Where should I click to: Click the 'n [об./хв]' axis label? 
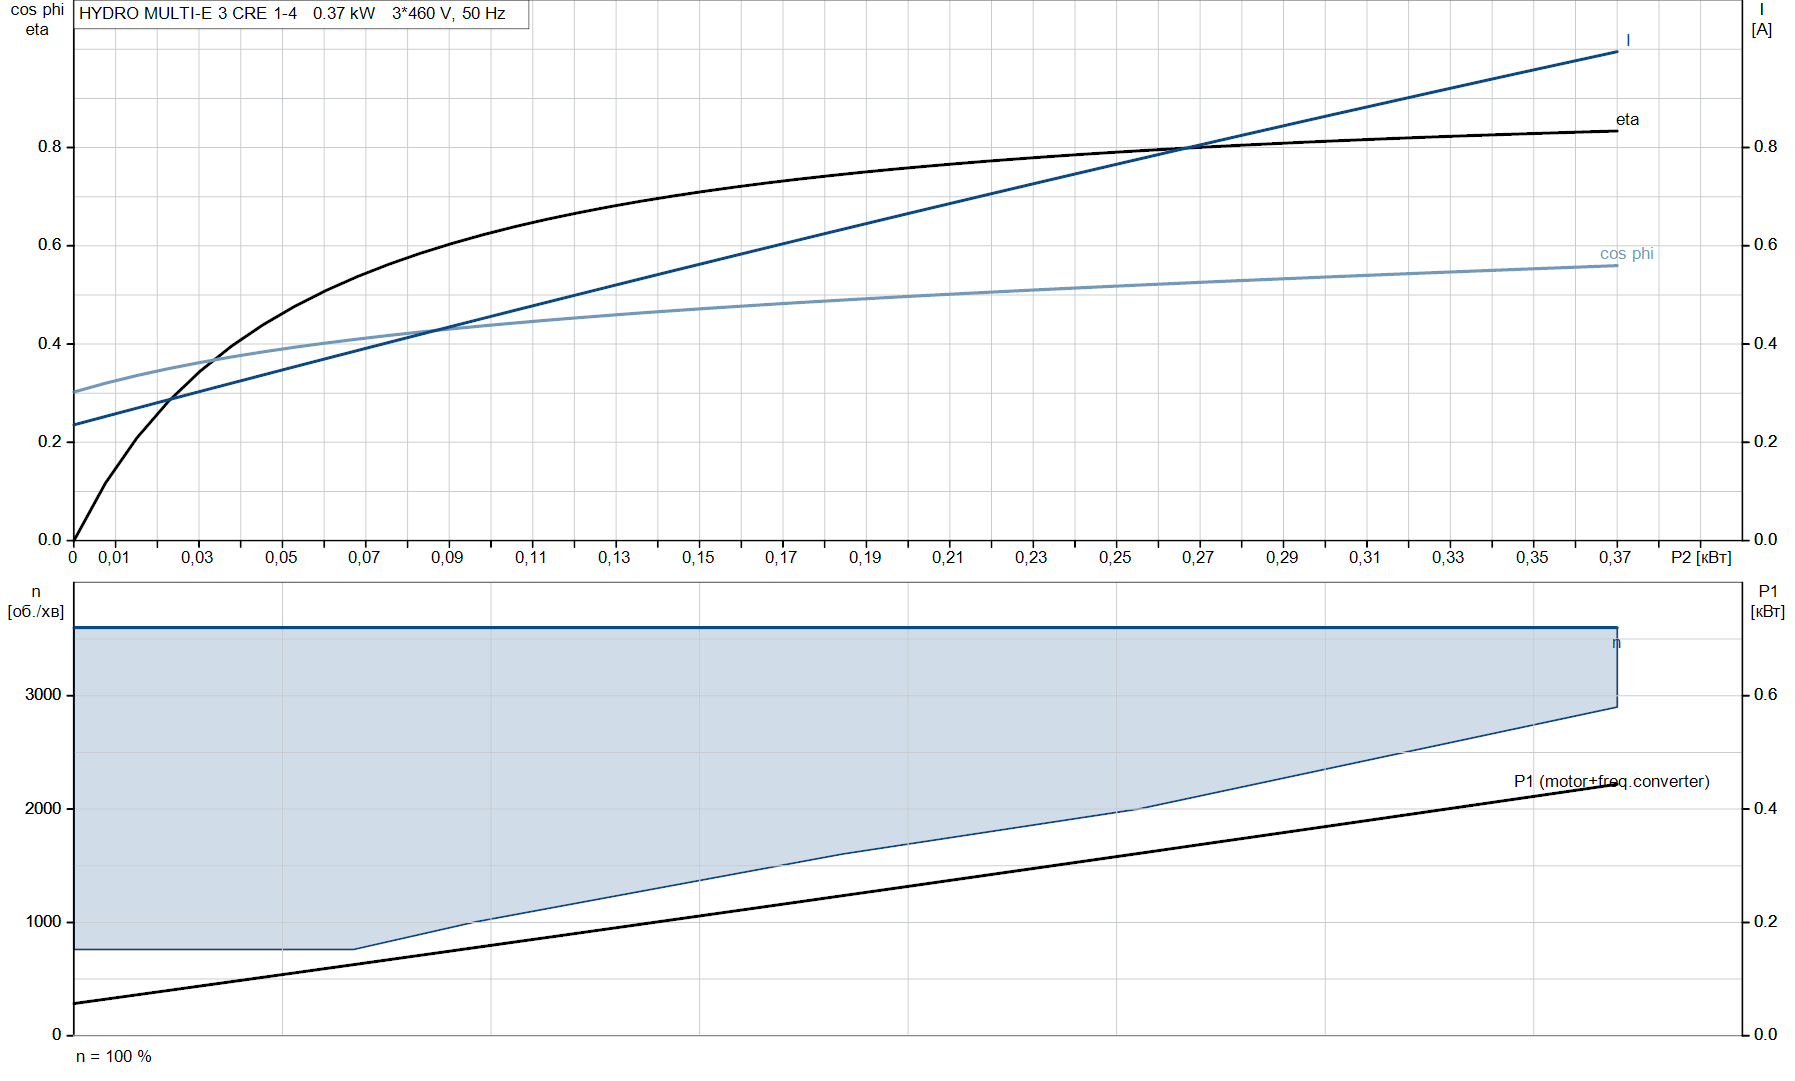tap(36, 601)
